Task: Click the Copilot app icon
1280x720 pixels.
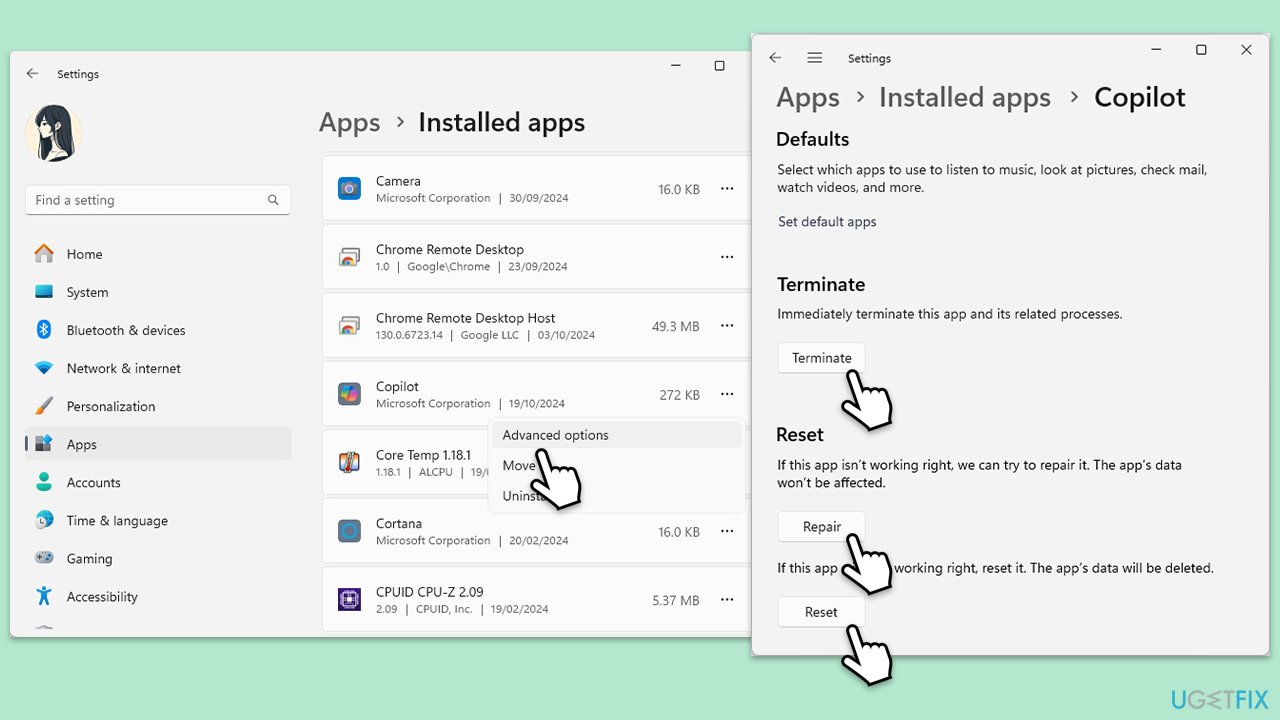Action: pos(349,394)
